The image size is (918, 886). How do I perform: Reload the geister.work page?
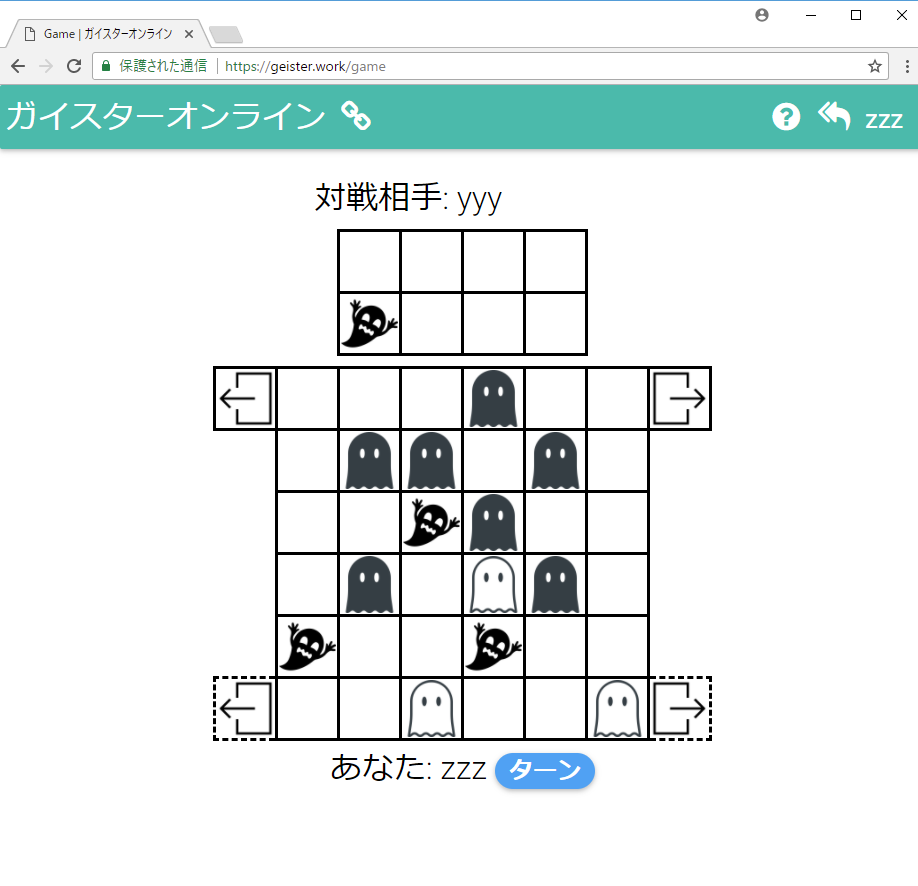(x=74, y=66)
